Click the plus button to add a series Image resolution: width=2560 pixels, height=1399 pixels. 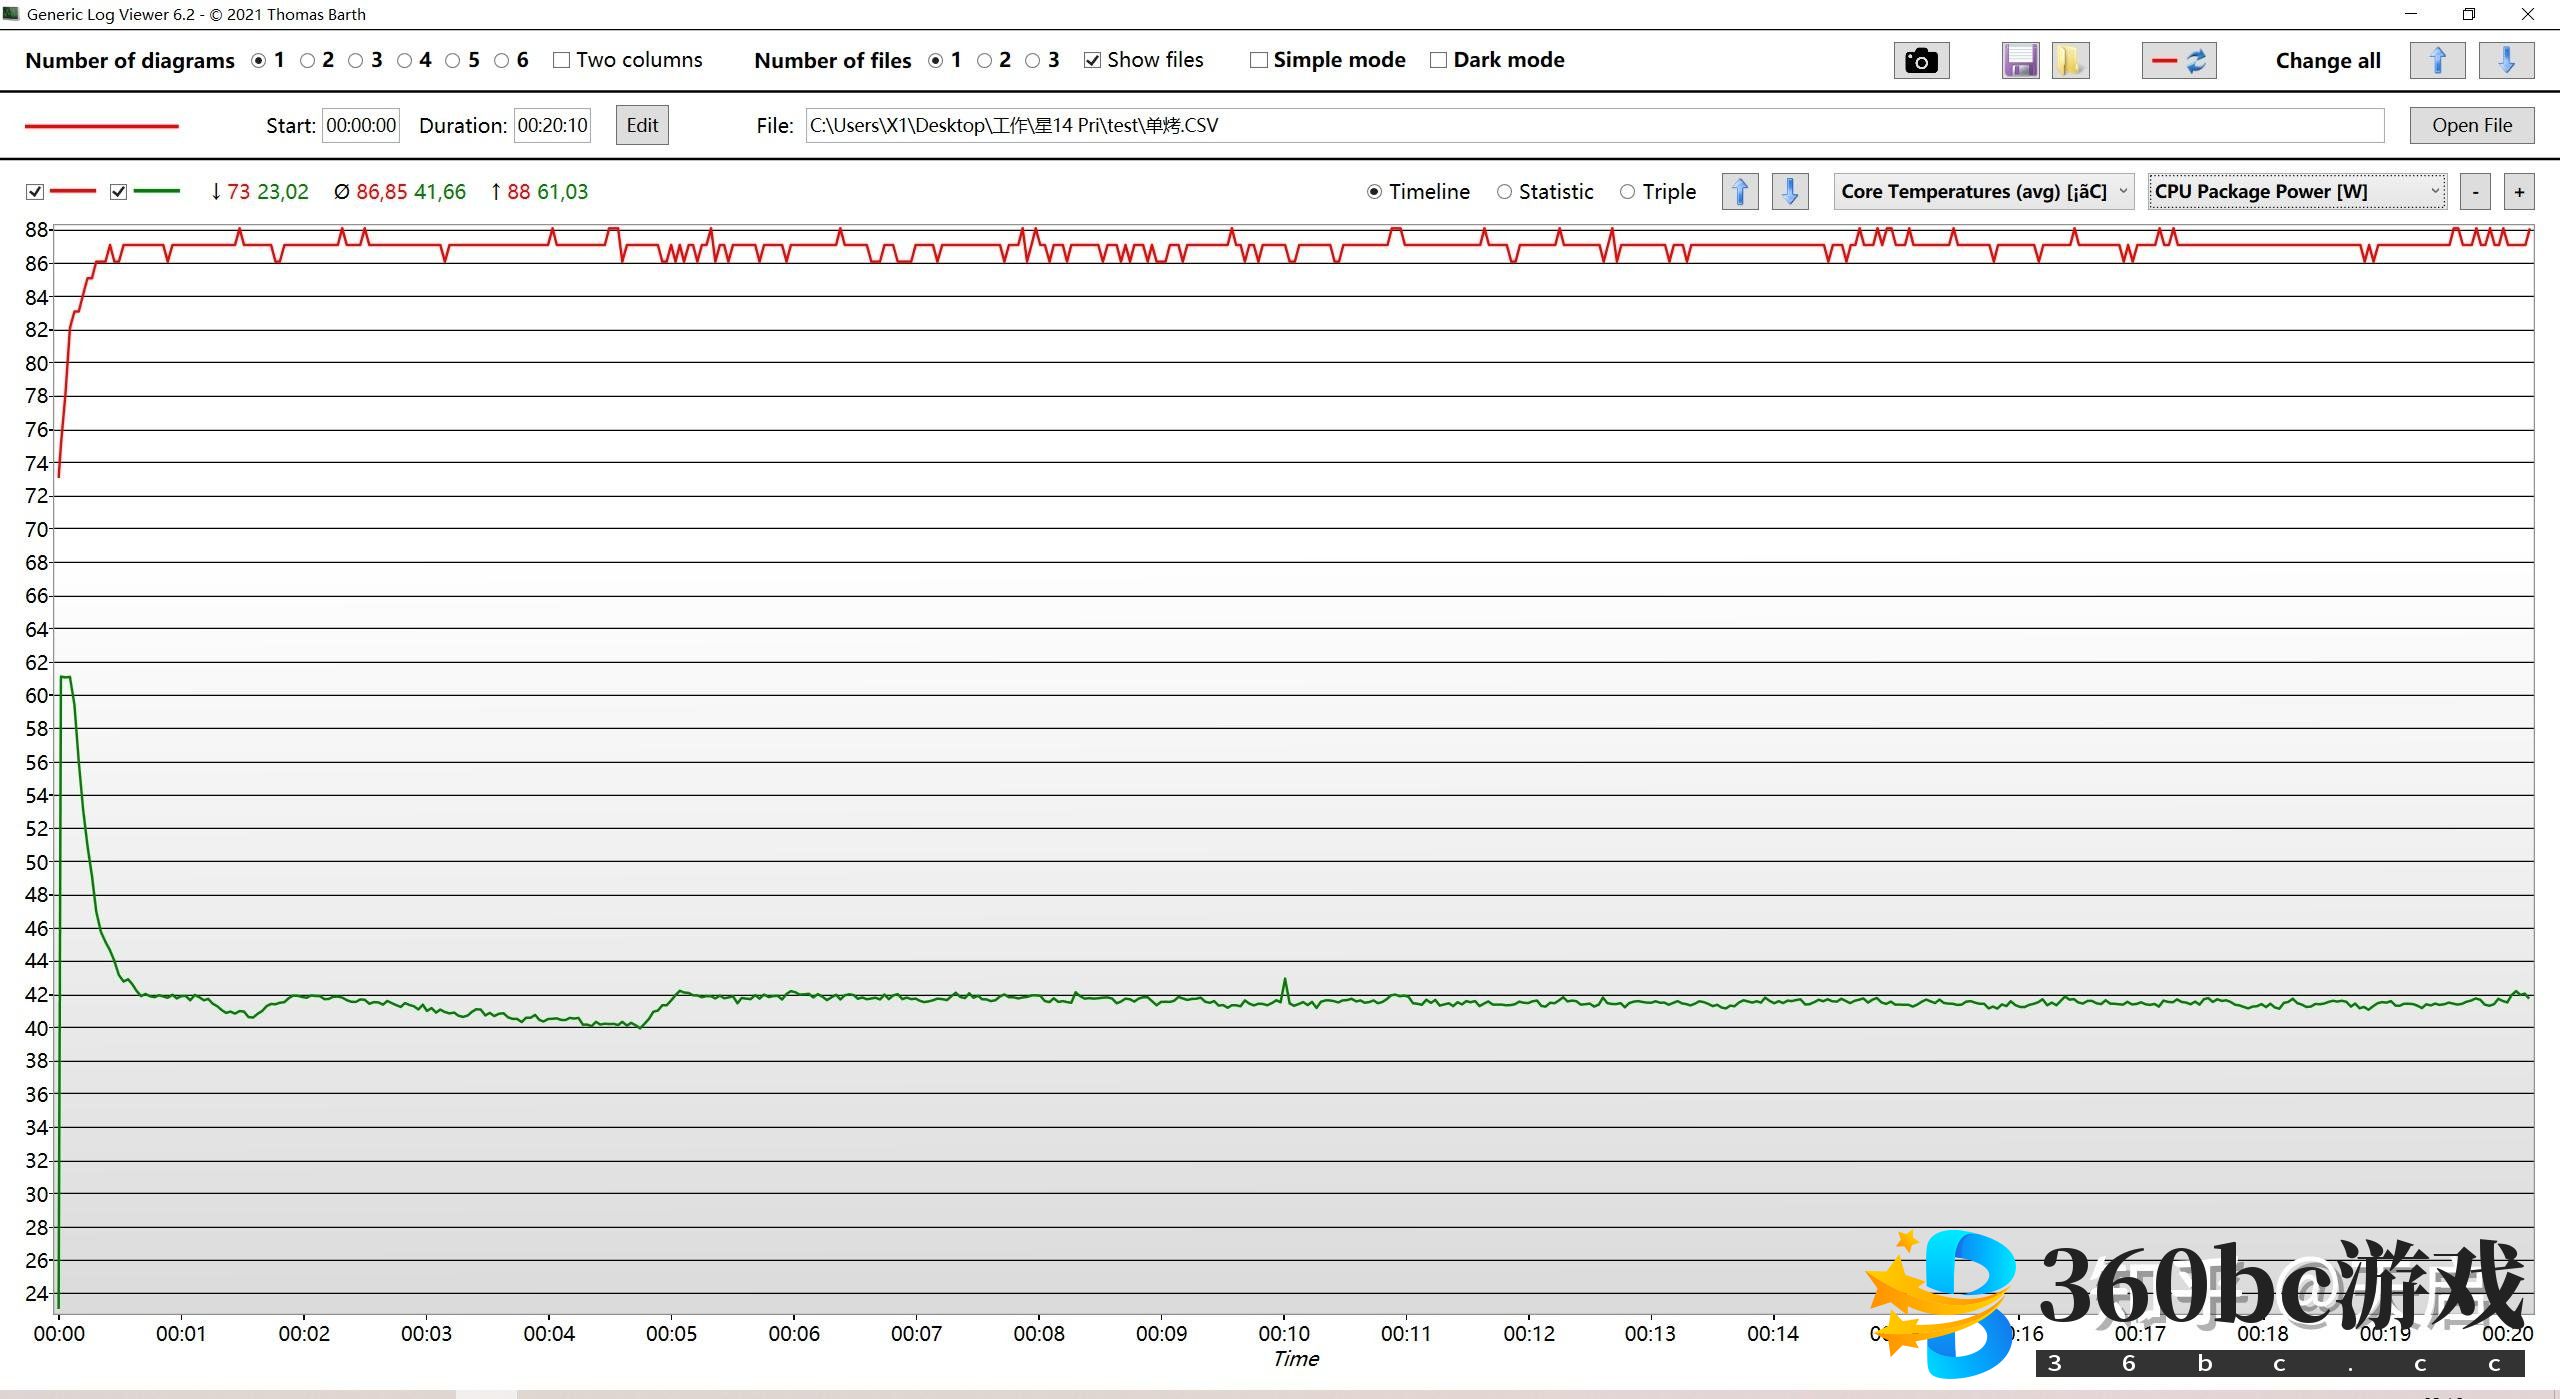(x=2519, y=192)
